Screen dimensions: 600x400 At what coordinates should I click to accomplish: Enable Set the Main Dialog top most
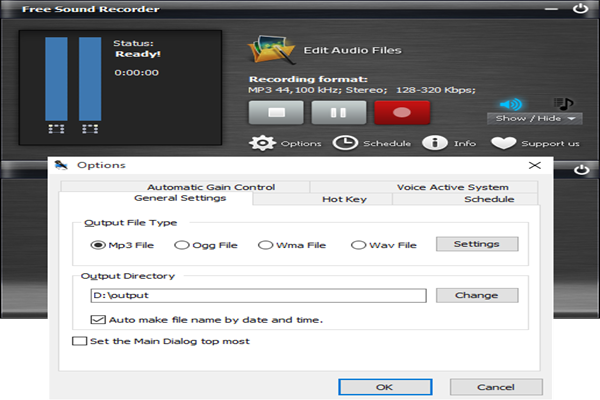(x=80, y=341)
